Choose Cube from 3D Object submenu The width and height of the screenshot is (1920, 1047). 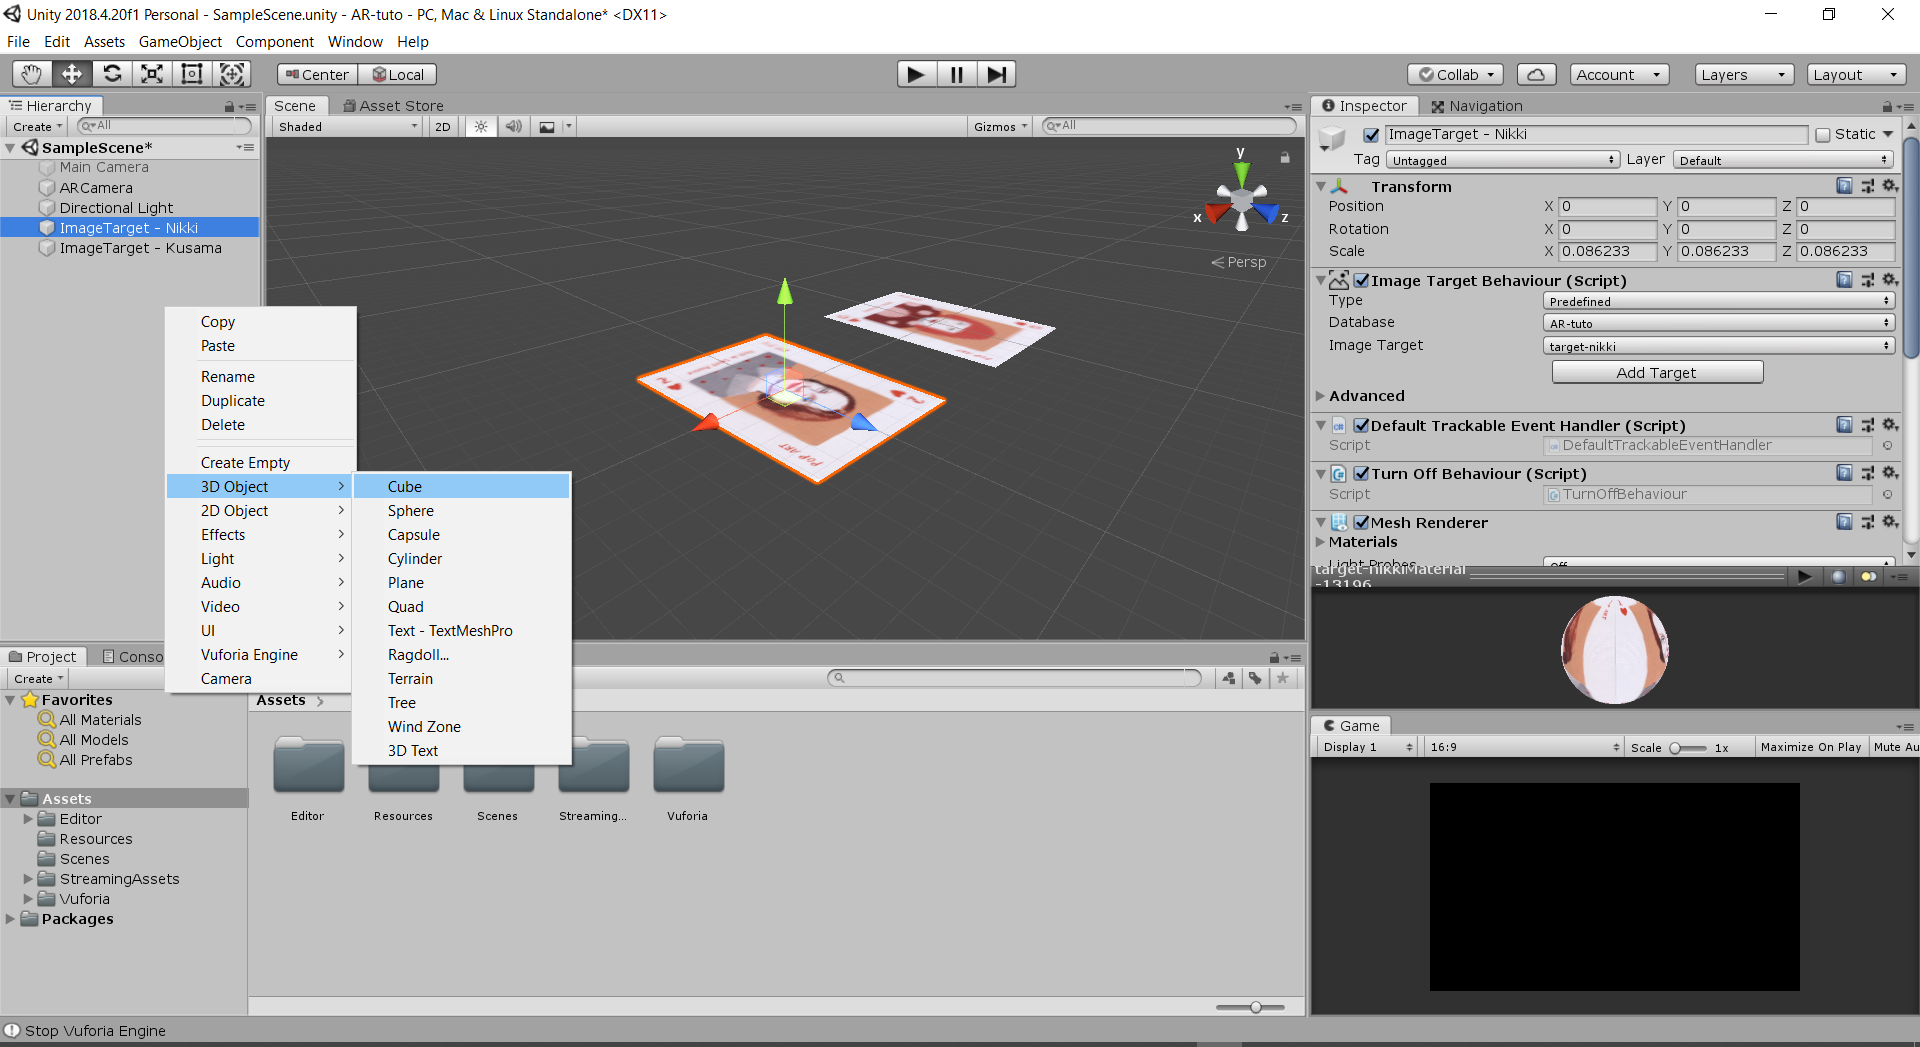click(405, 487)
